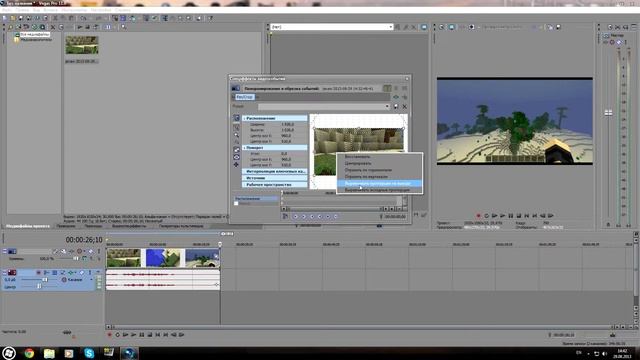
Task: Toggle Lock Aspect Ratio in Pan/Crop
Action: (236, 149)
